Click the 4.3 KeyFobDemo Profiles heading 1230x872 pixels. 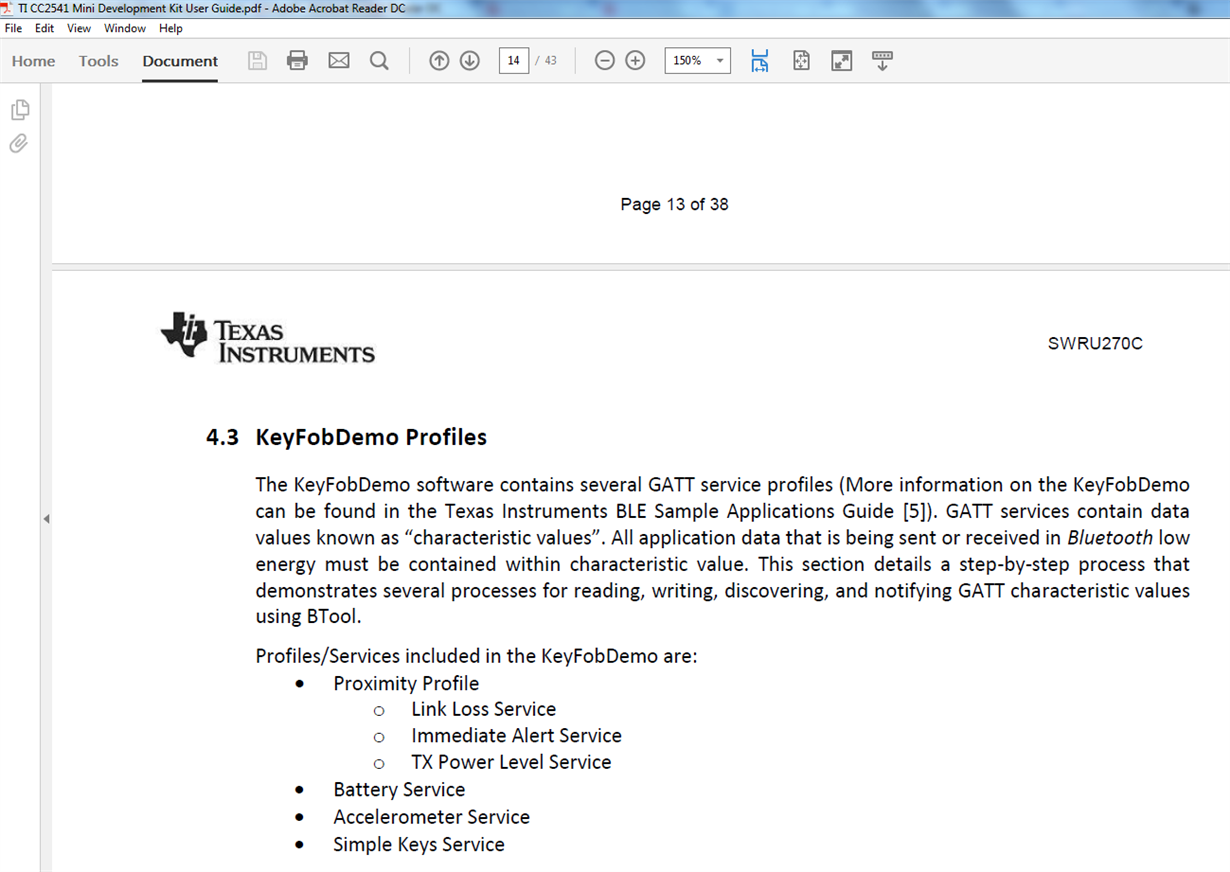tap(346, 437)
